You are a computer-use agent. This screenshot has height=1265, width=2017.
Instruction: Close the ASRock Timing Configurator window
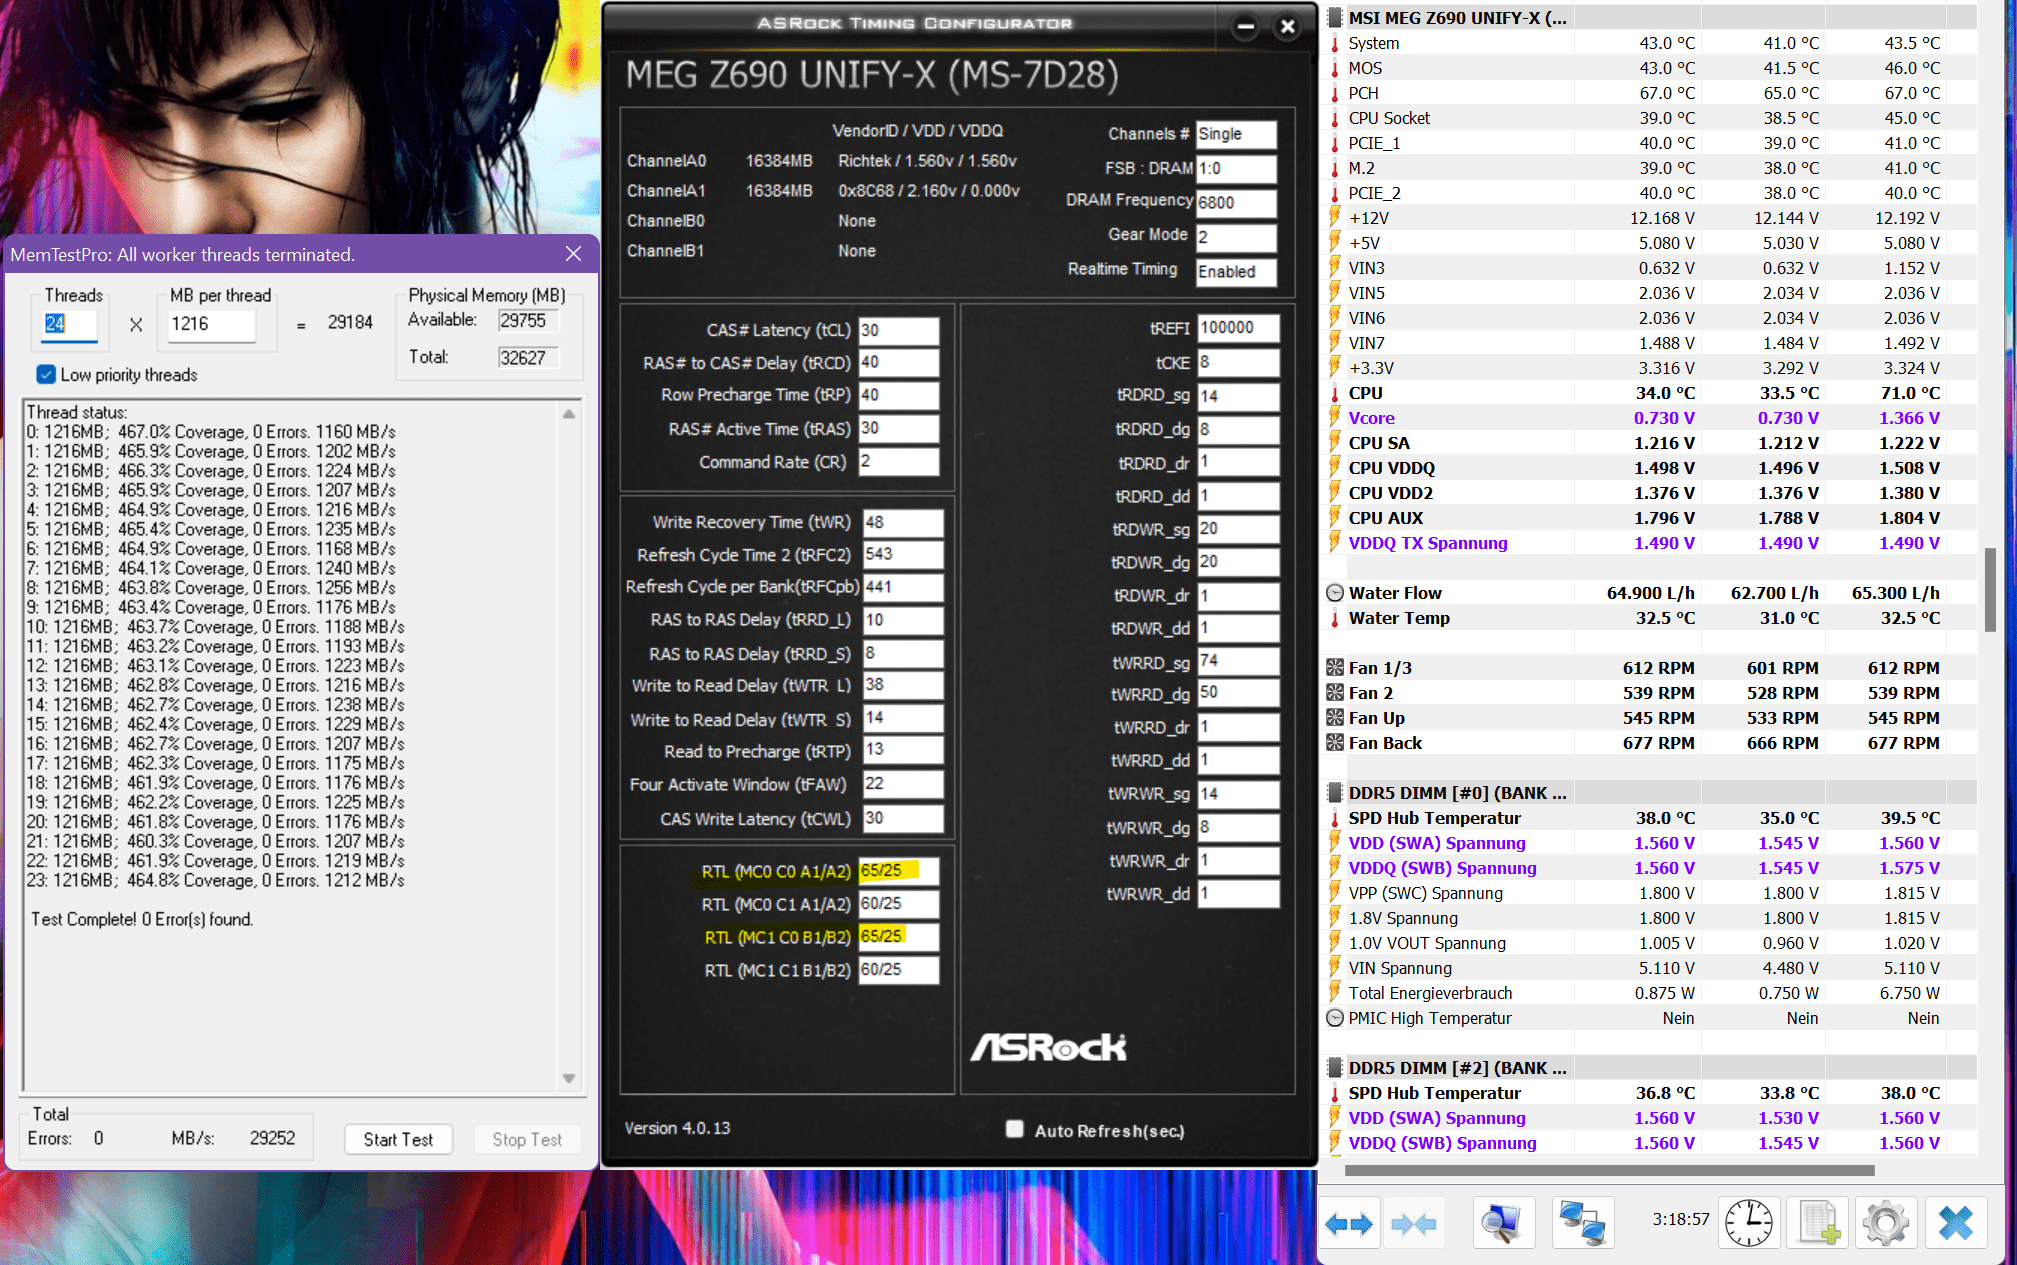coord(1288,27)
